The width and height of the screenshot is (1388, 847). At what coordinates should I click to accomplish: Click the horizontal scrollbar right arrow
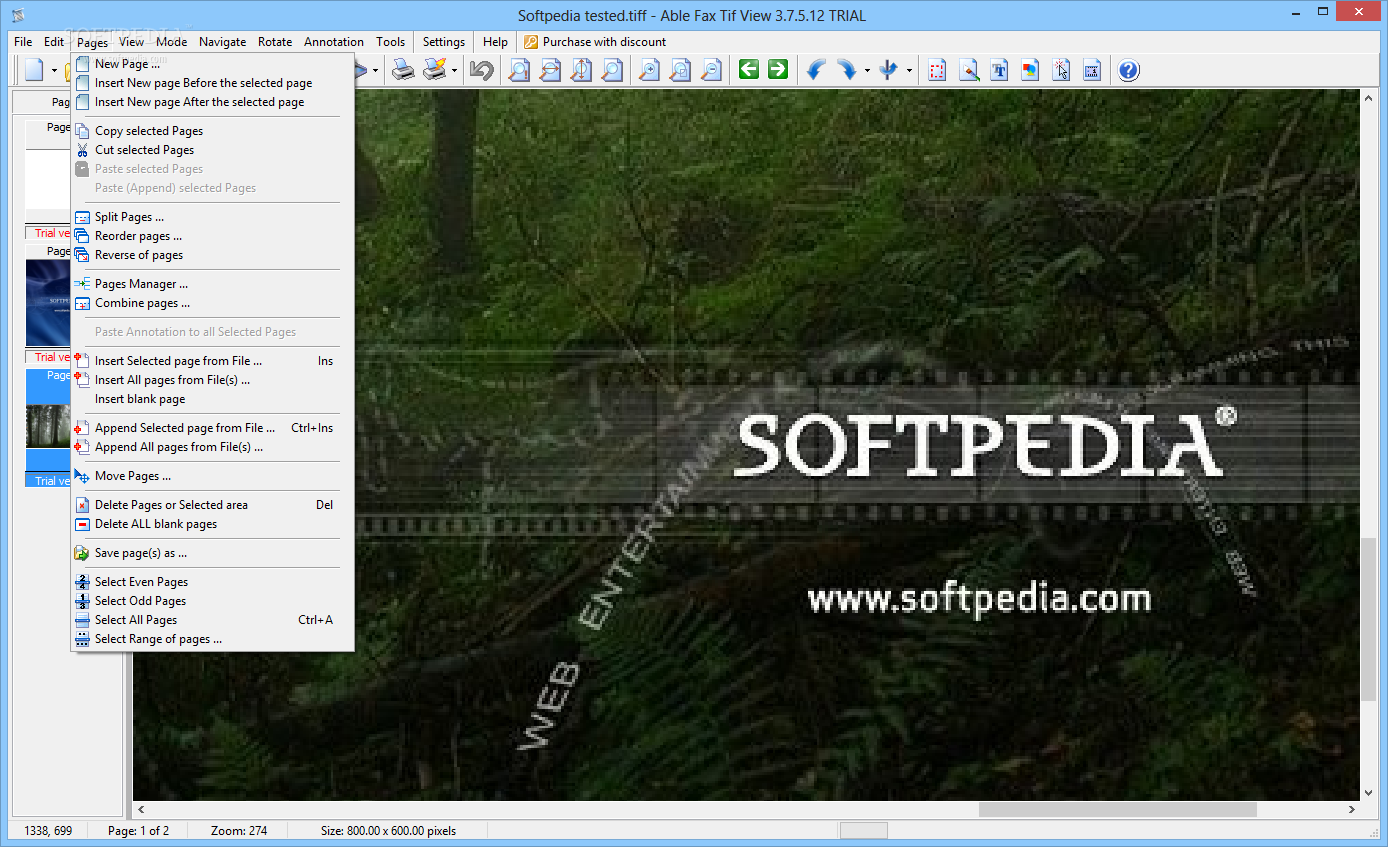pos(1353,809)
